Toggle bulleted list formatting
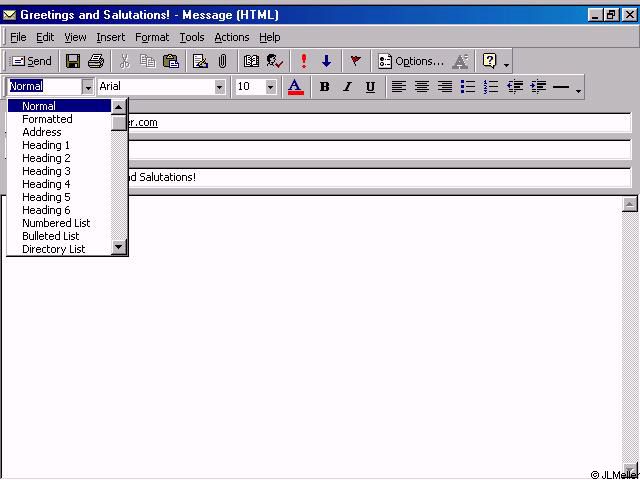The height and width of the screenshot is (480, 640). (x=468, y=87)
